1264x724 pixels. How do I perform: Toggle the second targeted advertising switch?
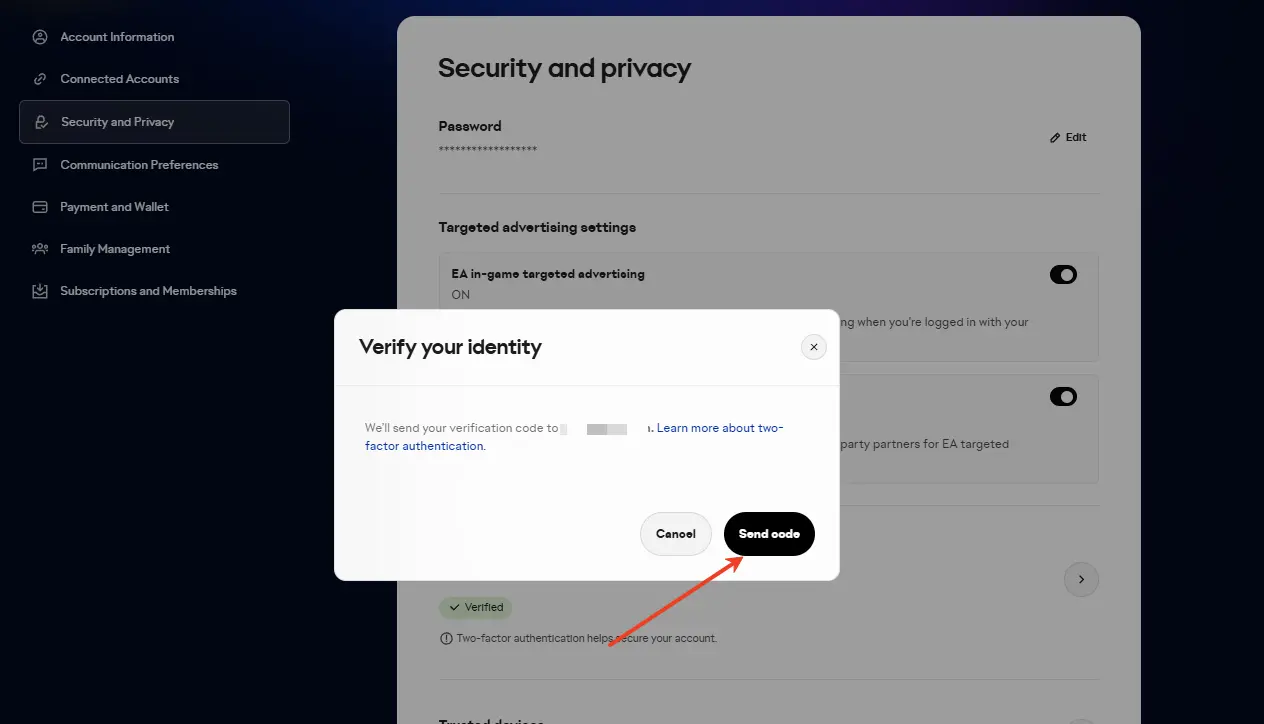click(1063, 397)
